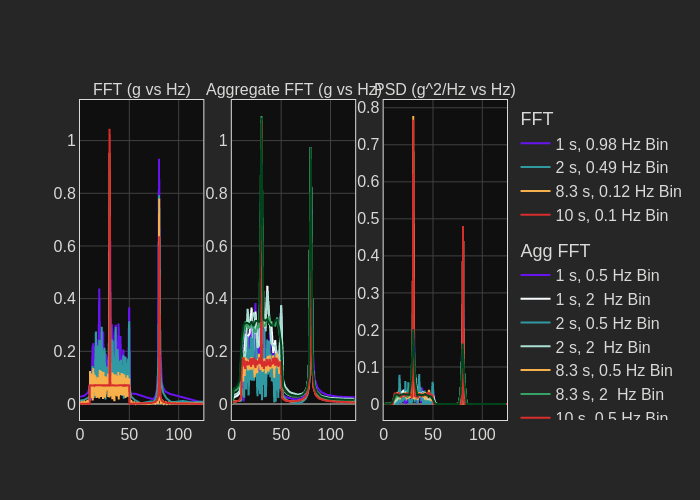
Task: Toggle Agg FFT '1 s, 0.5 Hz Bin' entry
Action: click(x=607, y=276)
